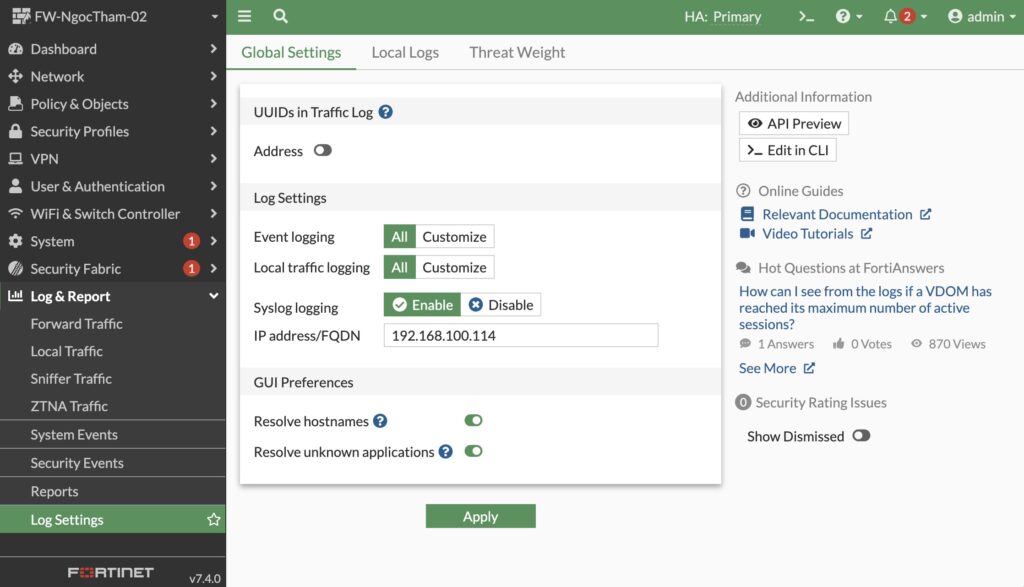Open FW-NgocTham-02 device dropdown
Image resolution: width=1024 pixels, height=587 pixels.
click(x=215, y=17)
